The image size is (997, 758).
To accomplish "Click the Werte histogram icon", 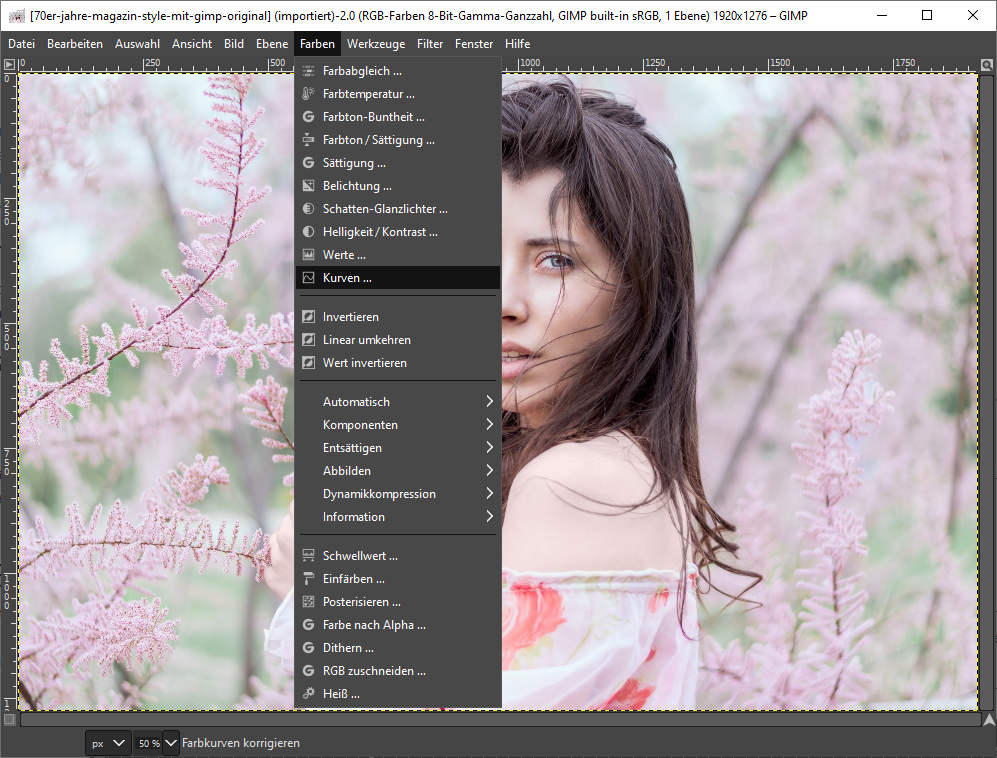I will pyautogui.click(x=309, y=255).
